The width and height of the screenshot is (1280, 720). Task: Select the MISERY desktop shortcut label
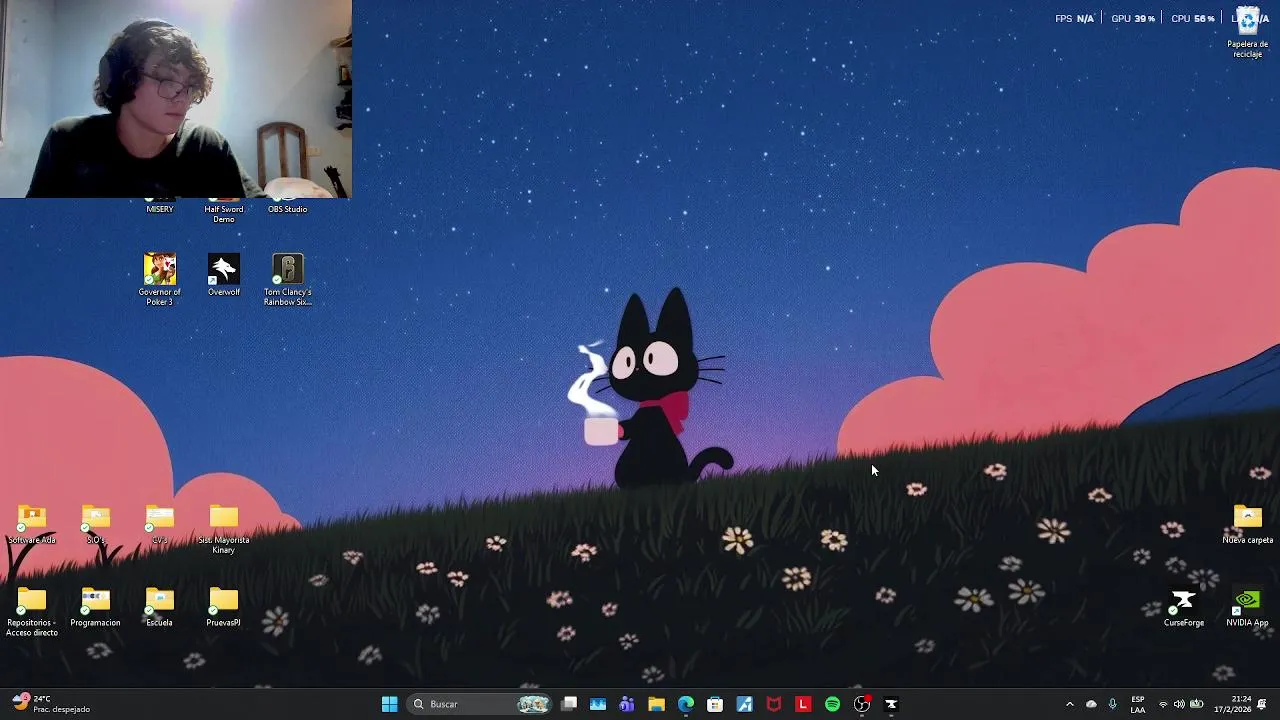tap(160, 209)
